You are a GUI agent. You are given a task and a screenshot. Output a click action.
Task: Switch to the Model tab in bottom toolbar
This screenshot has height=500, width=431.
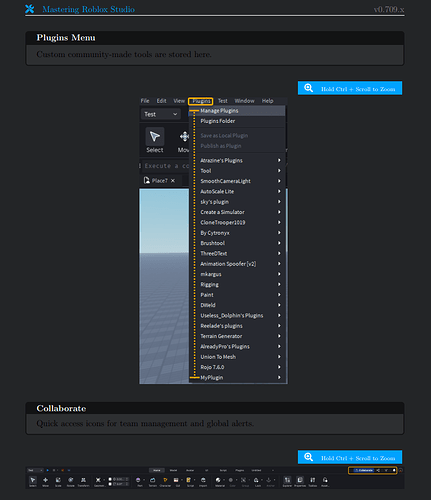[173, 470]
